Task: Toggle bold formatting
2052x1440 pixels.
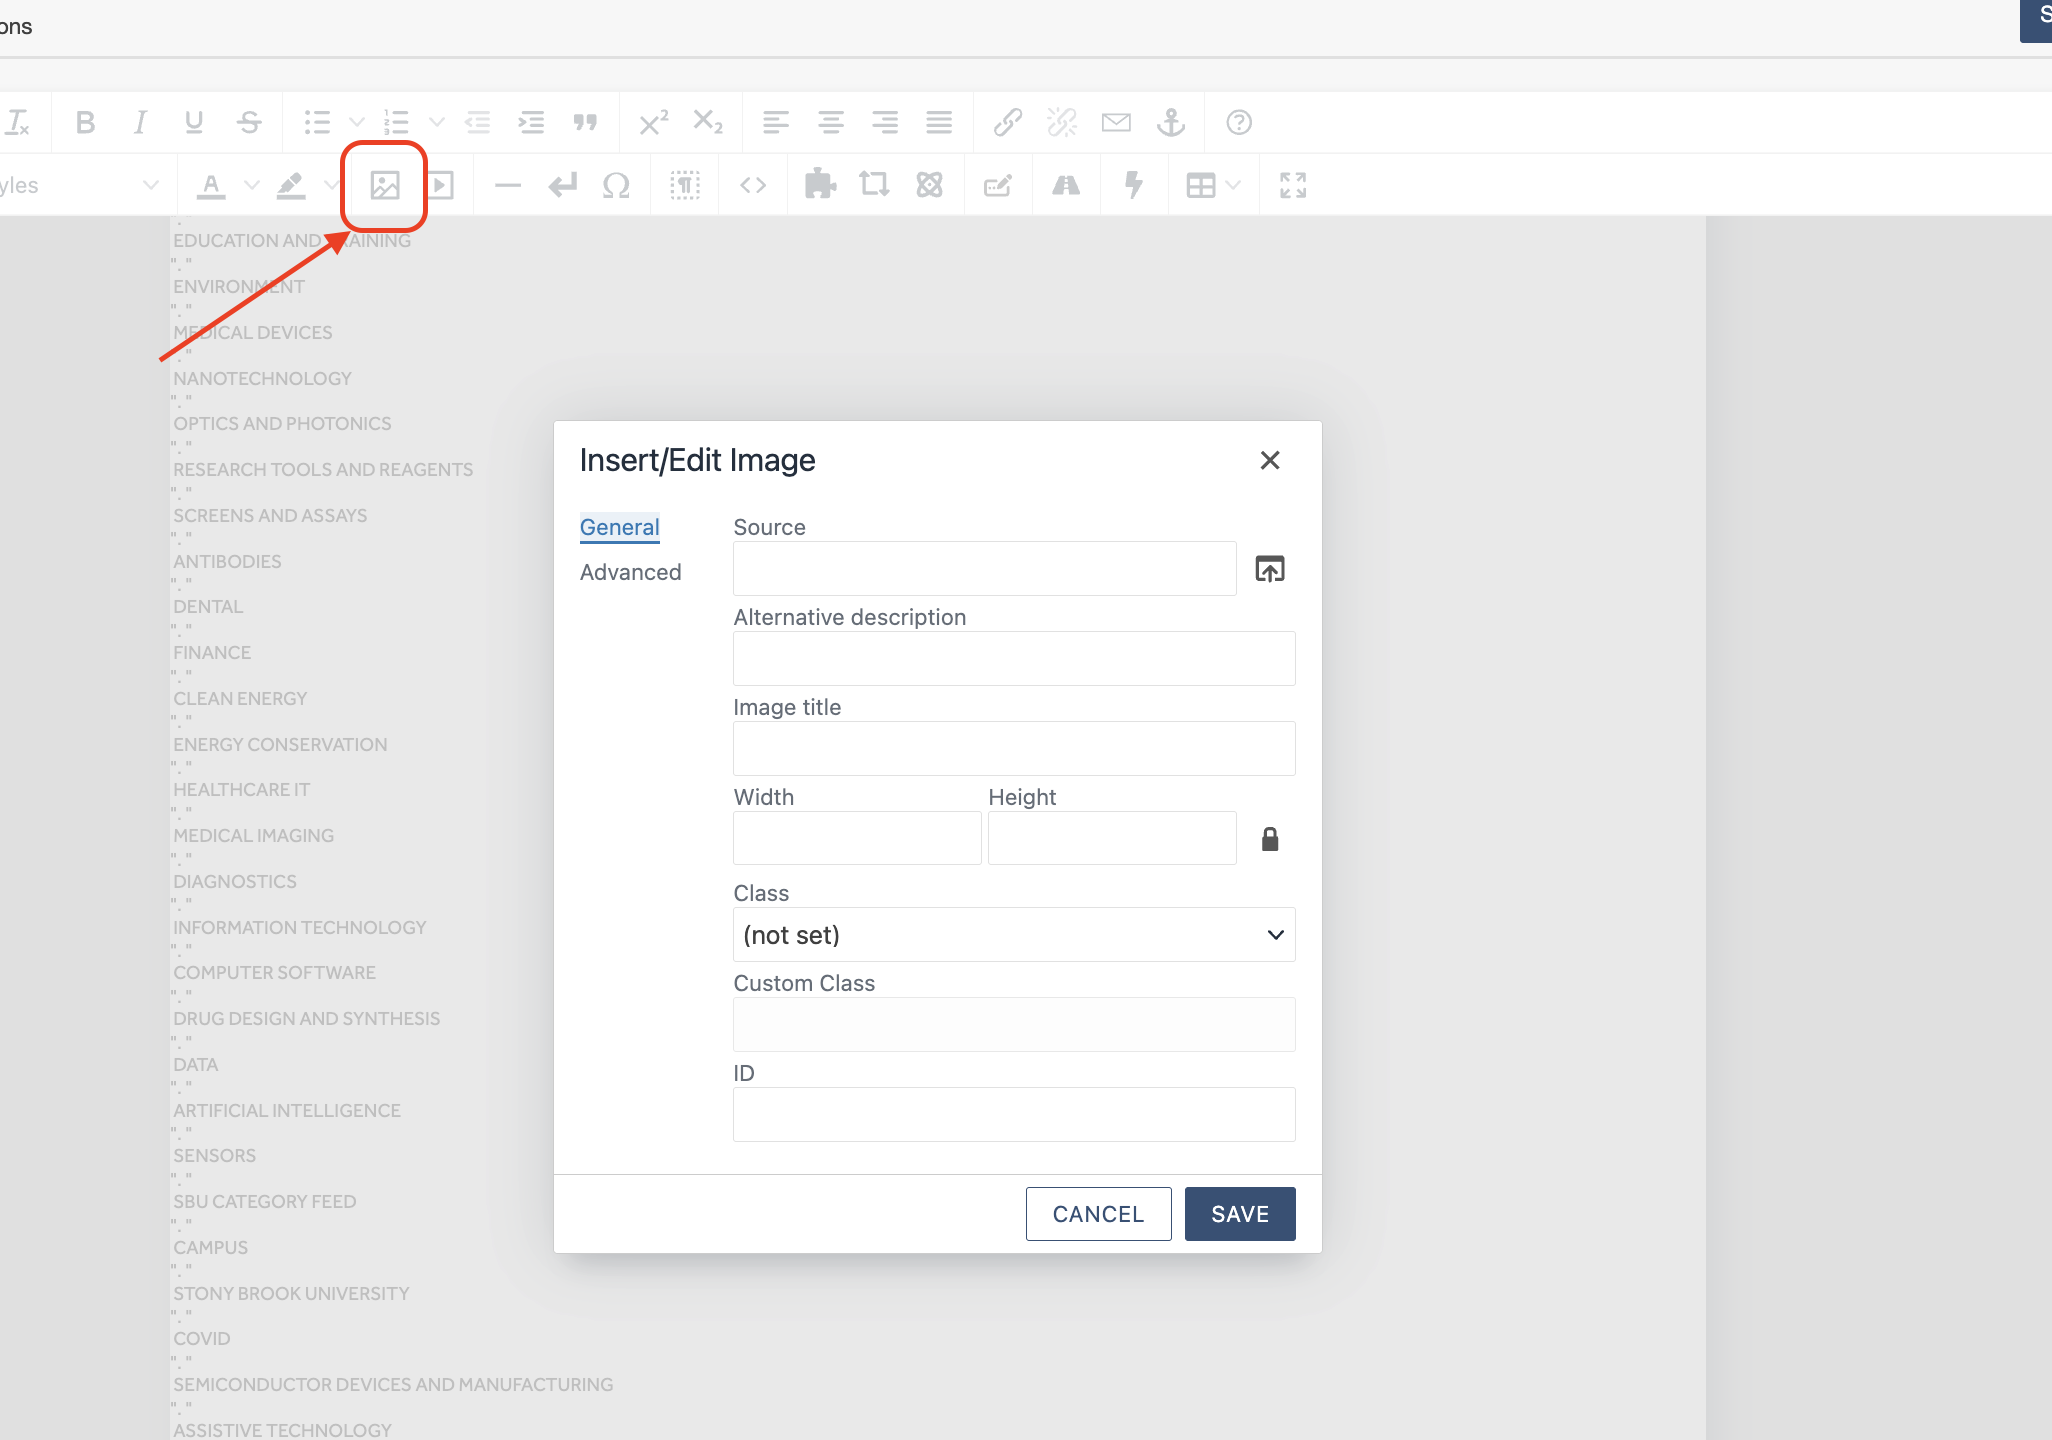Action: pyautogui.click(x=85, y=122)
